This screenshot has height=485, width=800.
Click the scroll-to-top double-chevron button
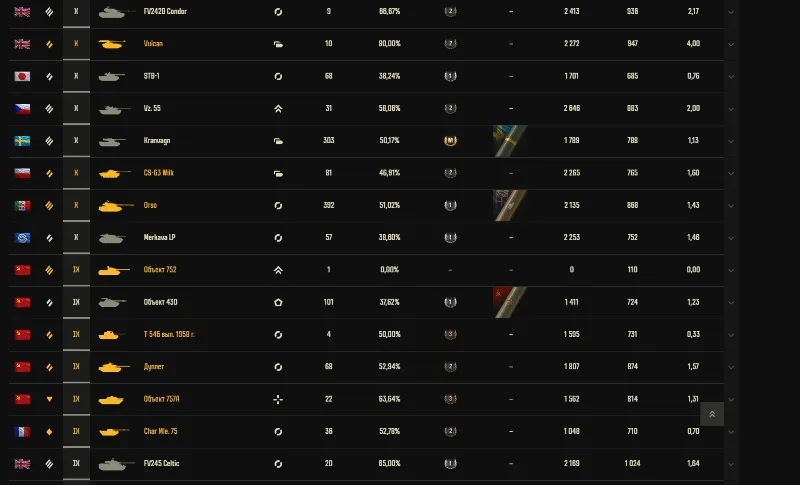[x=712, y=414]
